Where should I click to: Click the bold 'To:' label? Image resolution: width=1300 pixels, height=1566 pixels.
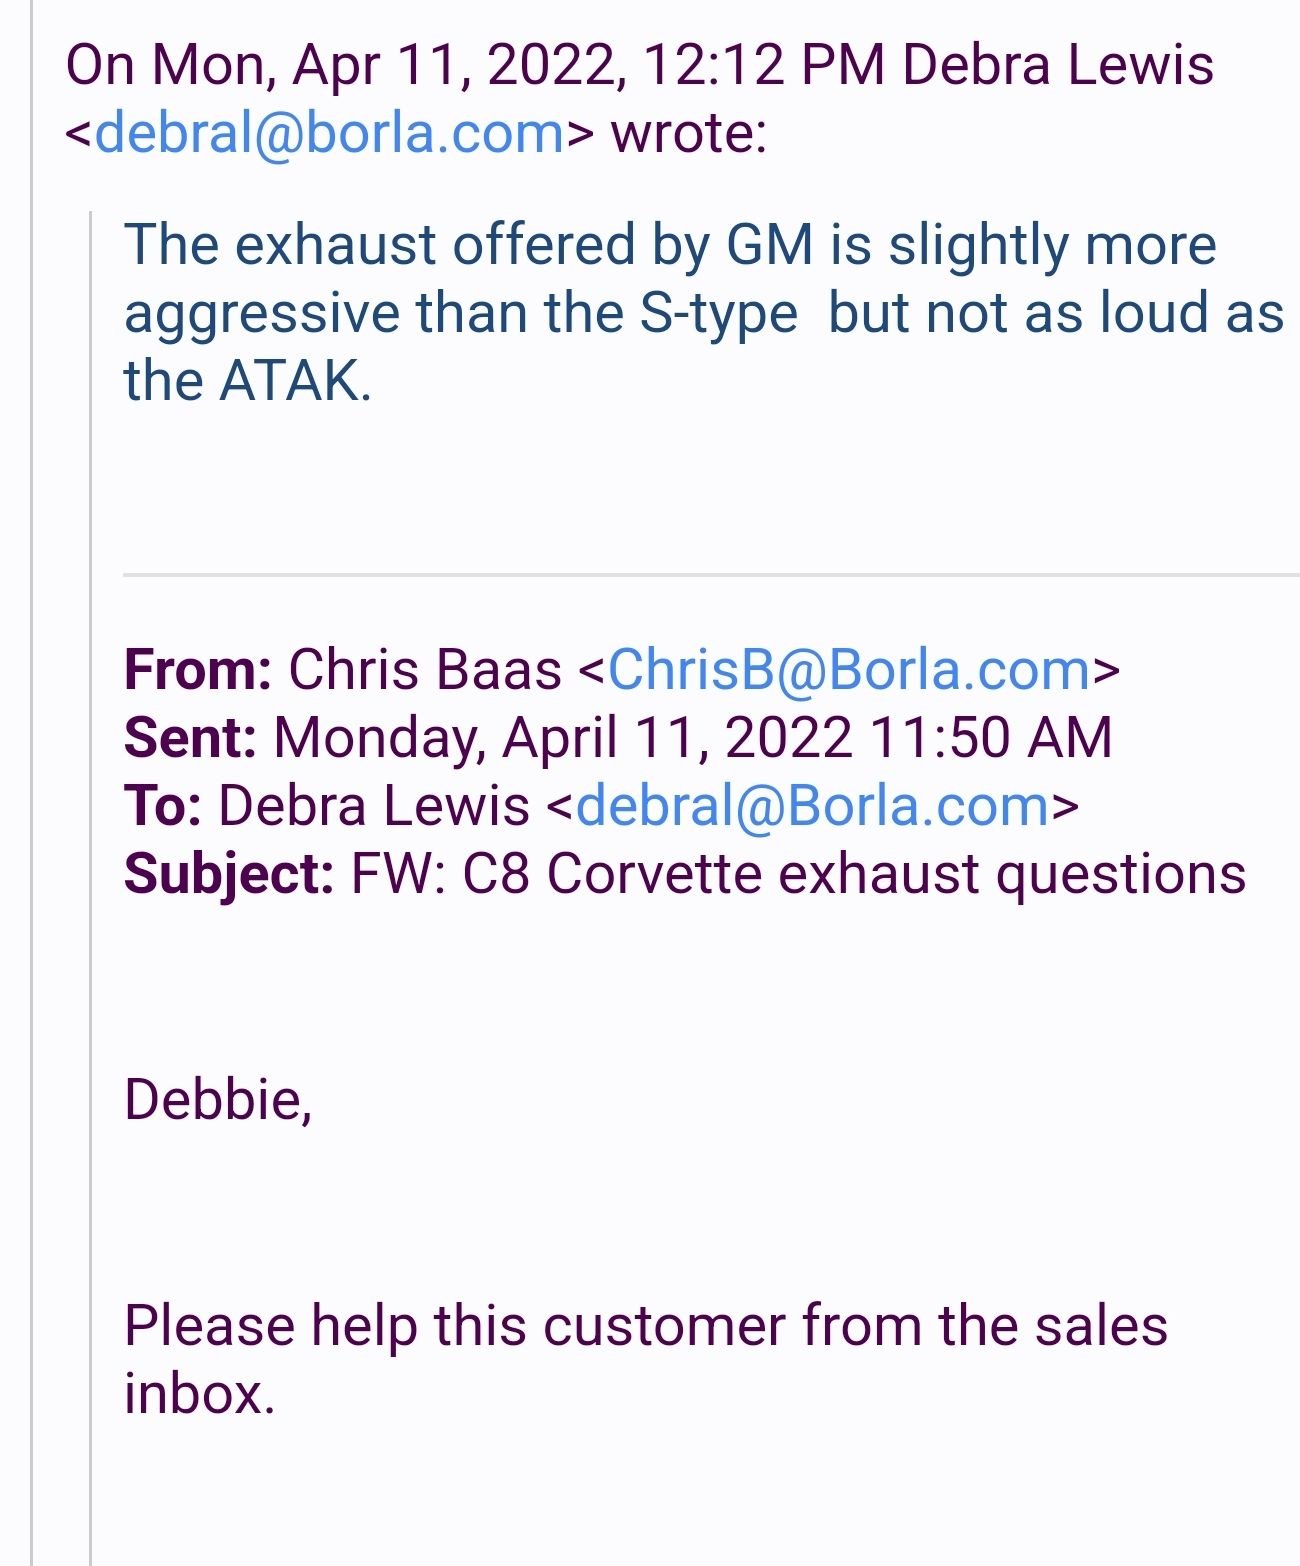tap(163, 806)
